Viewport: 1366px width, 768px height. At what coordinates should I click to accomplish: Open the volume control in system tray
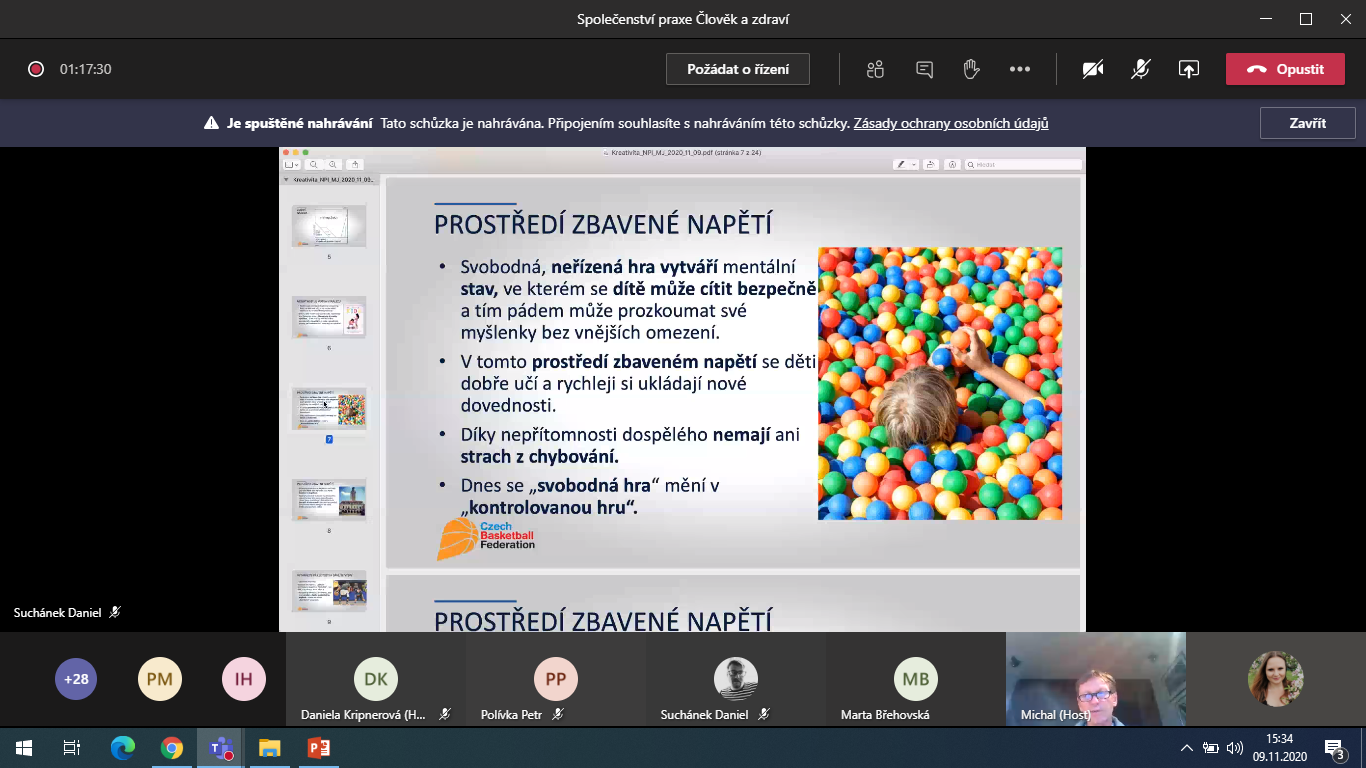tap(1235, 747)
